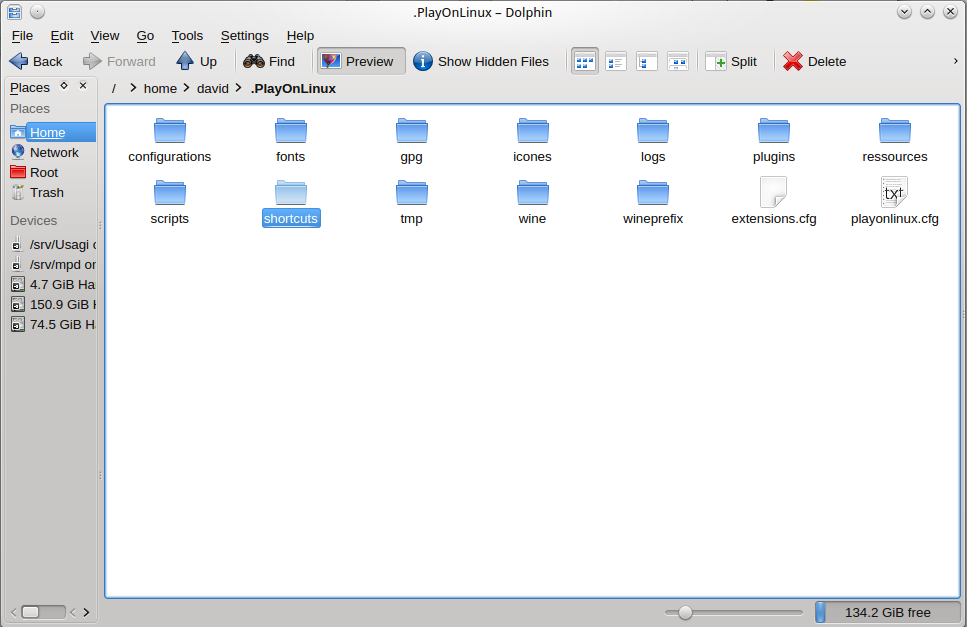The image size is (967, 627).
Task: Open the wineprefix folder
Action: pyautogui.click(x=653, y=202)
